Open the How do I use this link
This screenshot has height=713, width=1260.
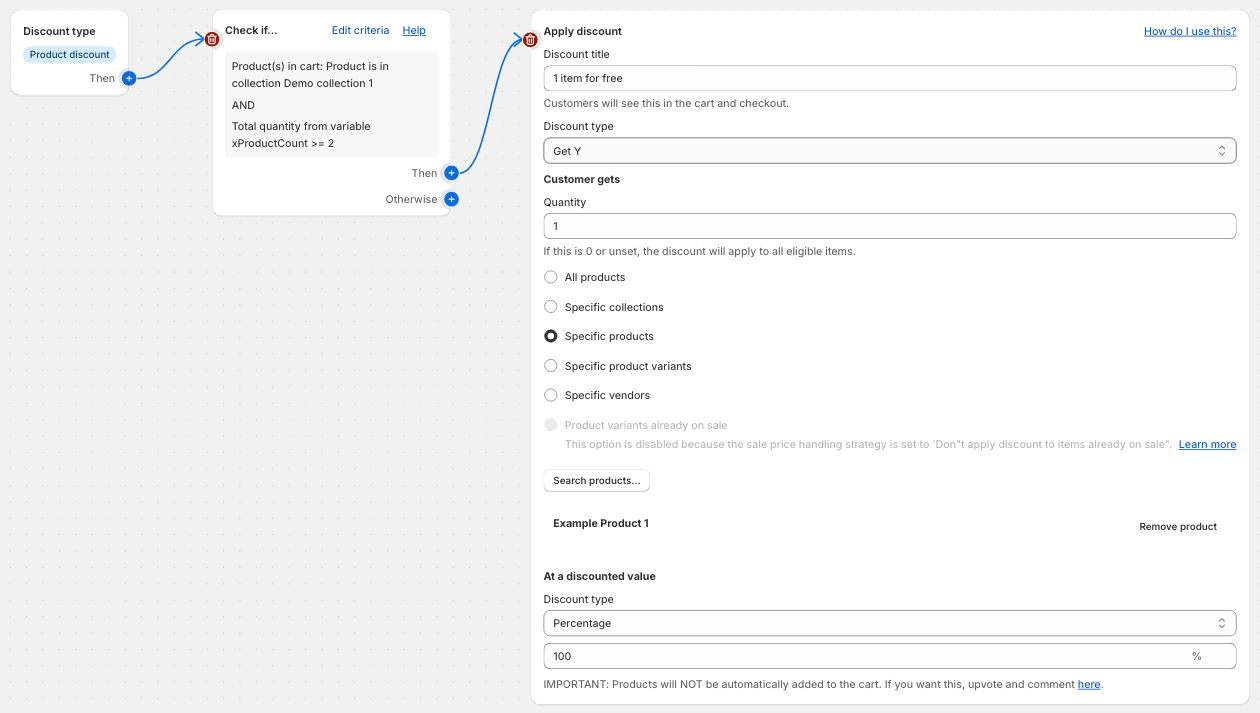[x=1189, y=31]
